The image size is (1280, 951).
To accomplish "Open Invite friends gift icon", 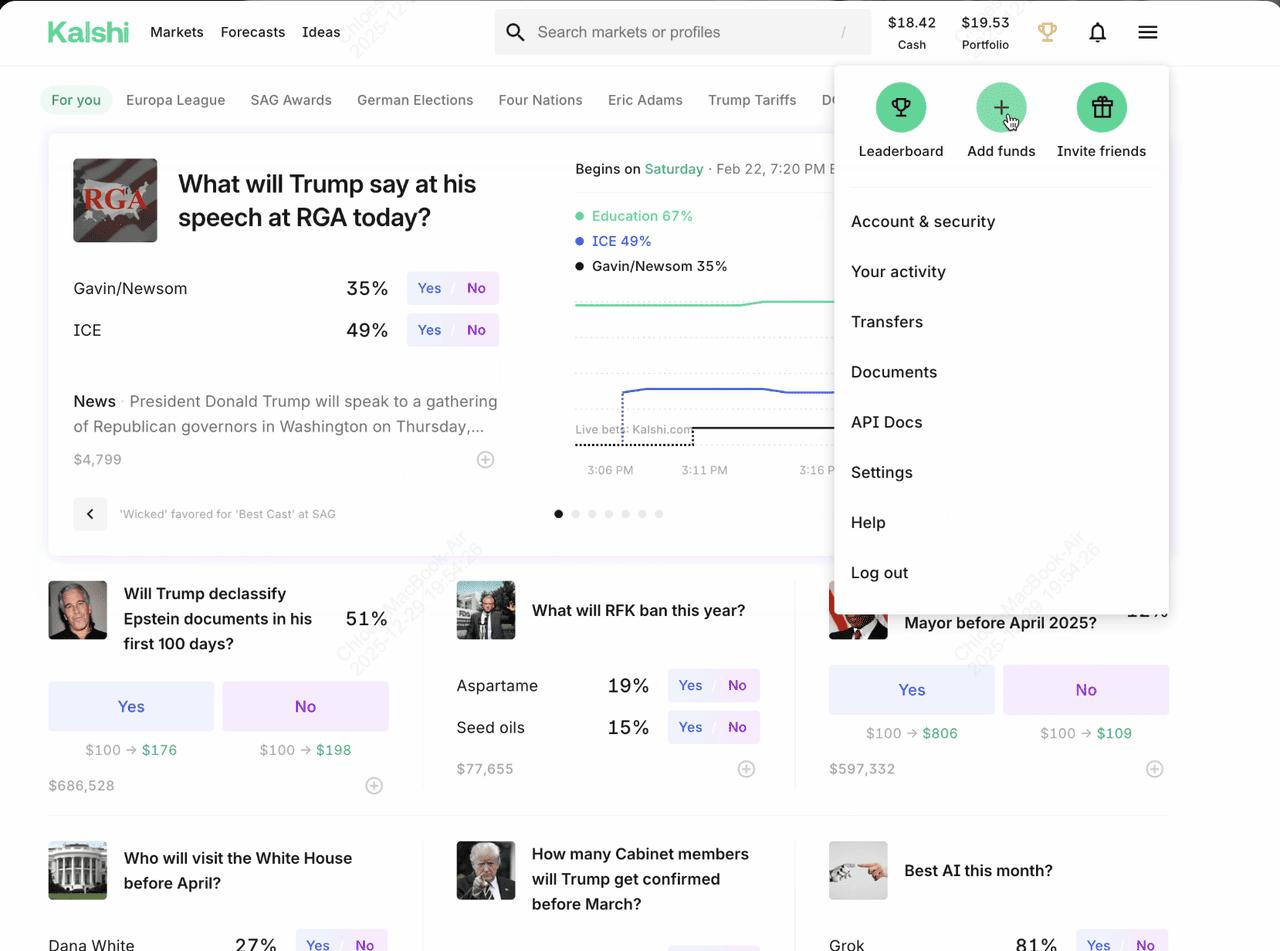I will point(1101,108).
